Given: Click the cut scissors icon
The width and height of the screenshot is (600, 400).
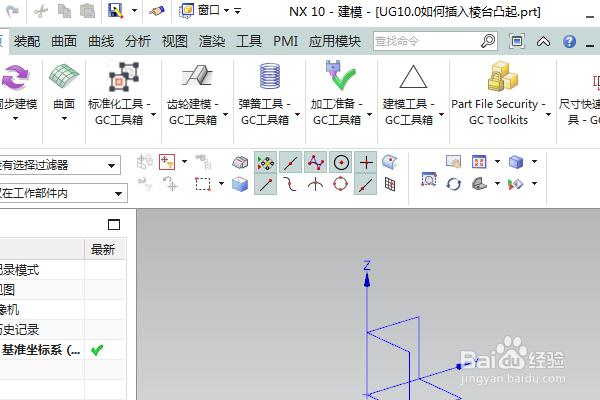Looking at the screenshot, I should pyautogui.click(x=41, y=11).
